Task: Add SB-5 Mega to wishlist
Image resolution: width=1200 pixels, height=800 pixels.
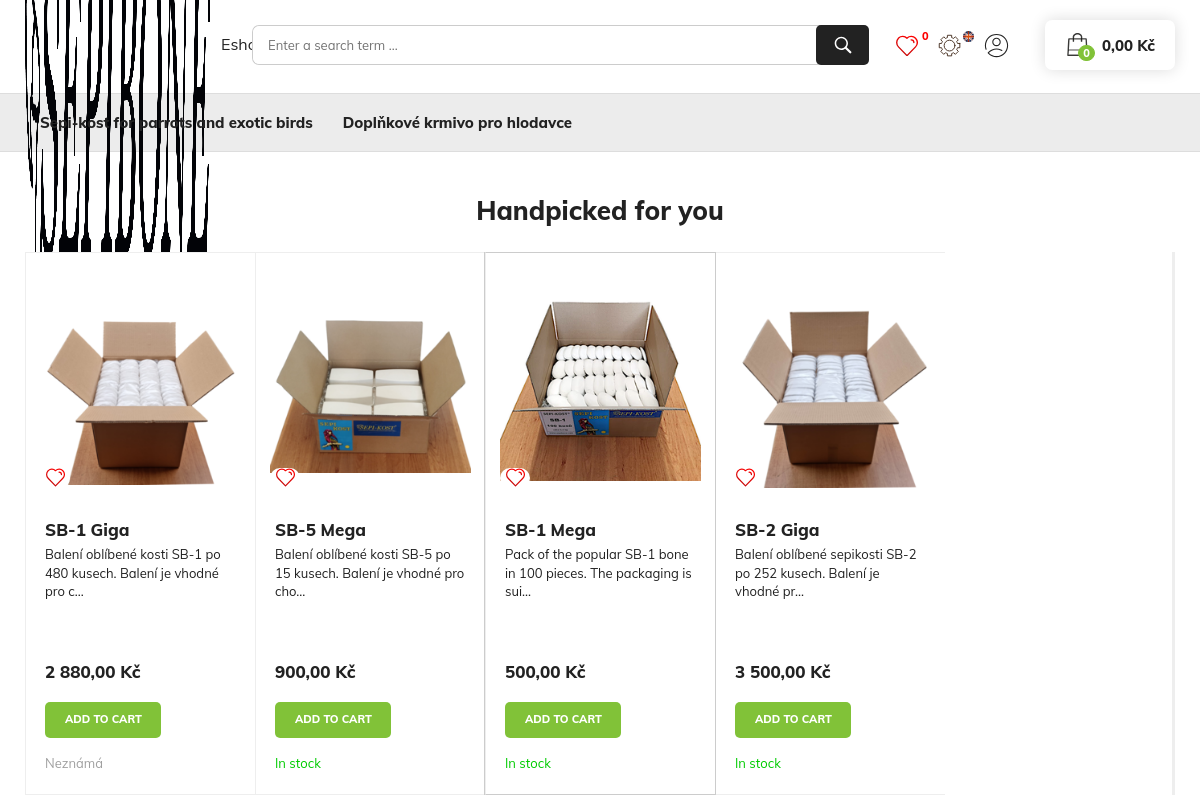Action: pyautogui.click(x=286, y=477)
